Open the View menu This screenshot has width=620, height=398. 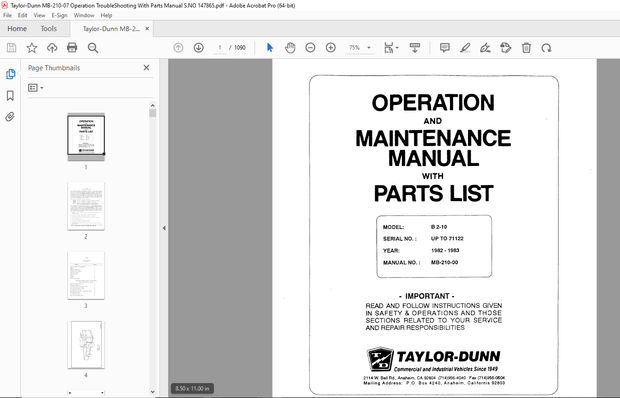coord(39,15)
